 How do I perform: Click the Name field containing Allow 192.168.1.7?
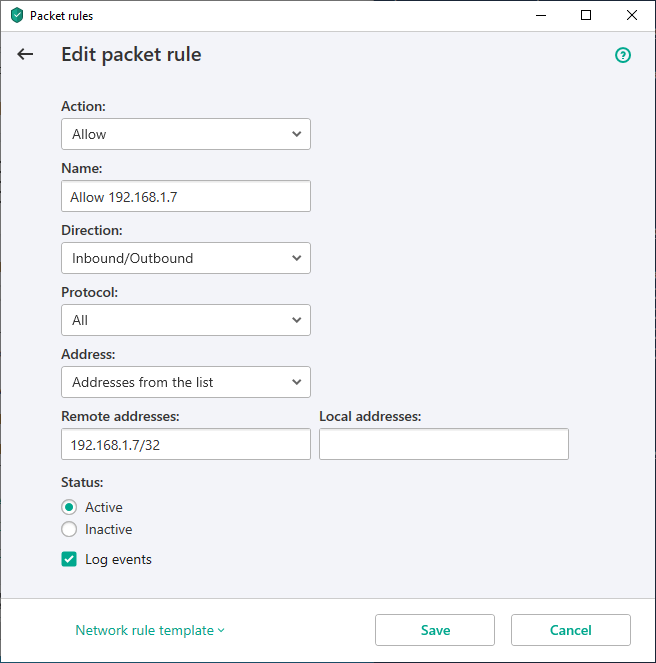pos(186,196)
